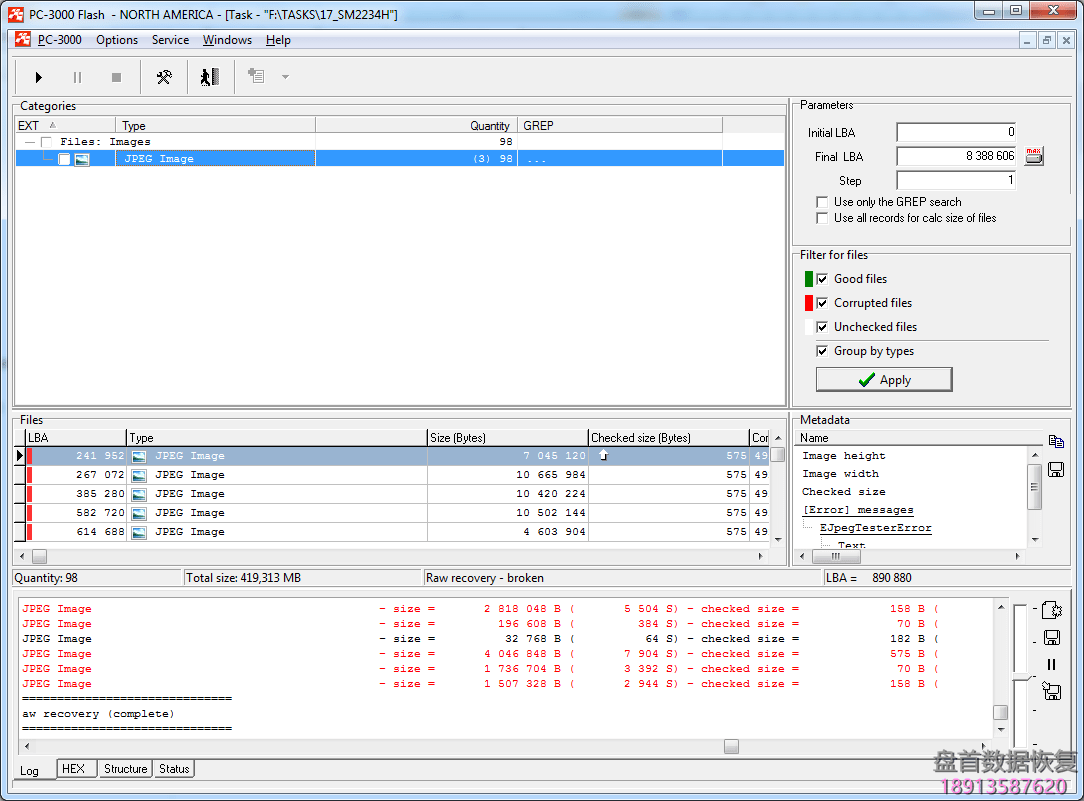This screenshot has height=801, width=1084.
Task: Sort categories by the EXT column header
Action: coord(30,125)
